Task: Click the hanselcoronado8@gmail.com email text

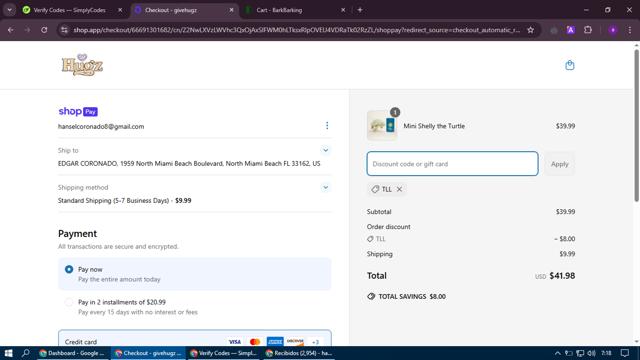Action: [101, 127]
